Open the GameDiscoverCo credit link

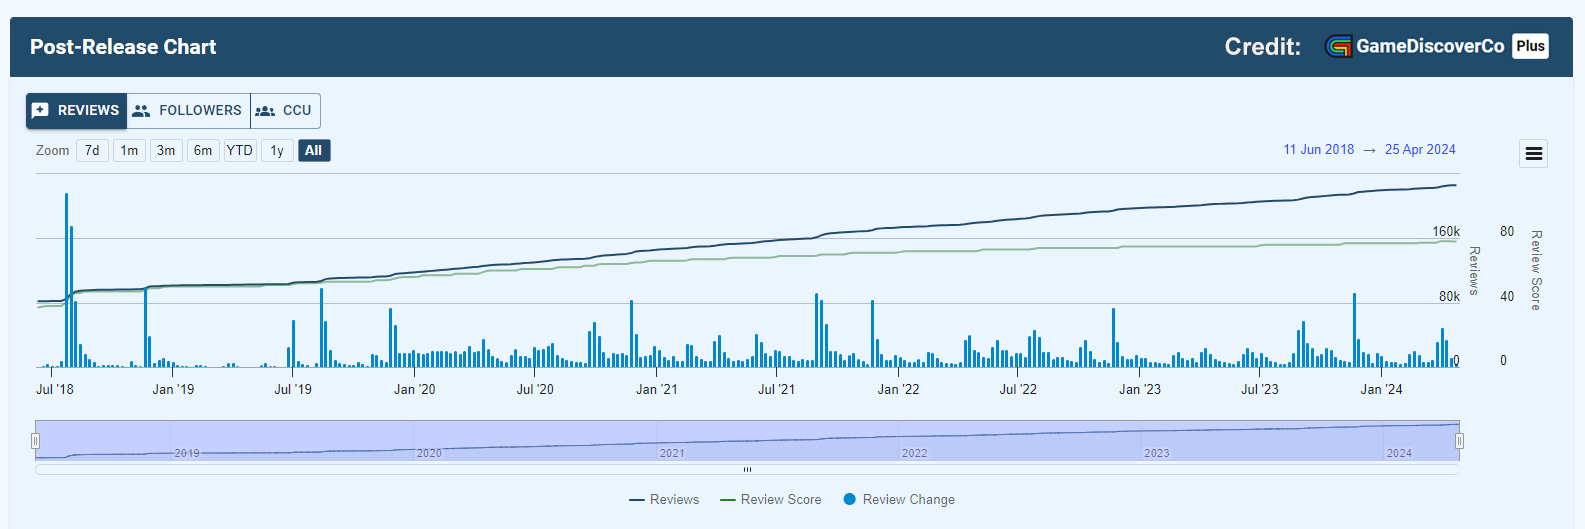click(x=1430, y=46)
